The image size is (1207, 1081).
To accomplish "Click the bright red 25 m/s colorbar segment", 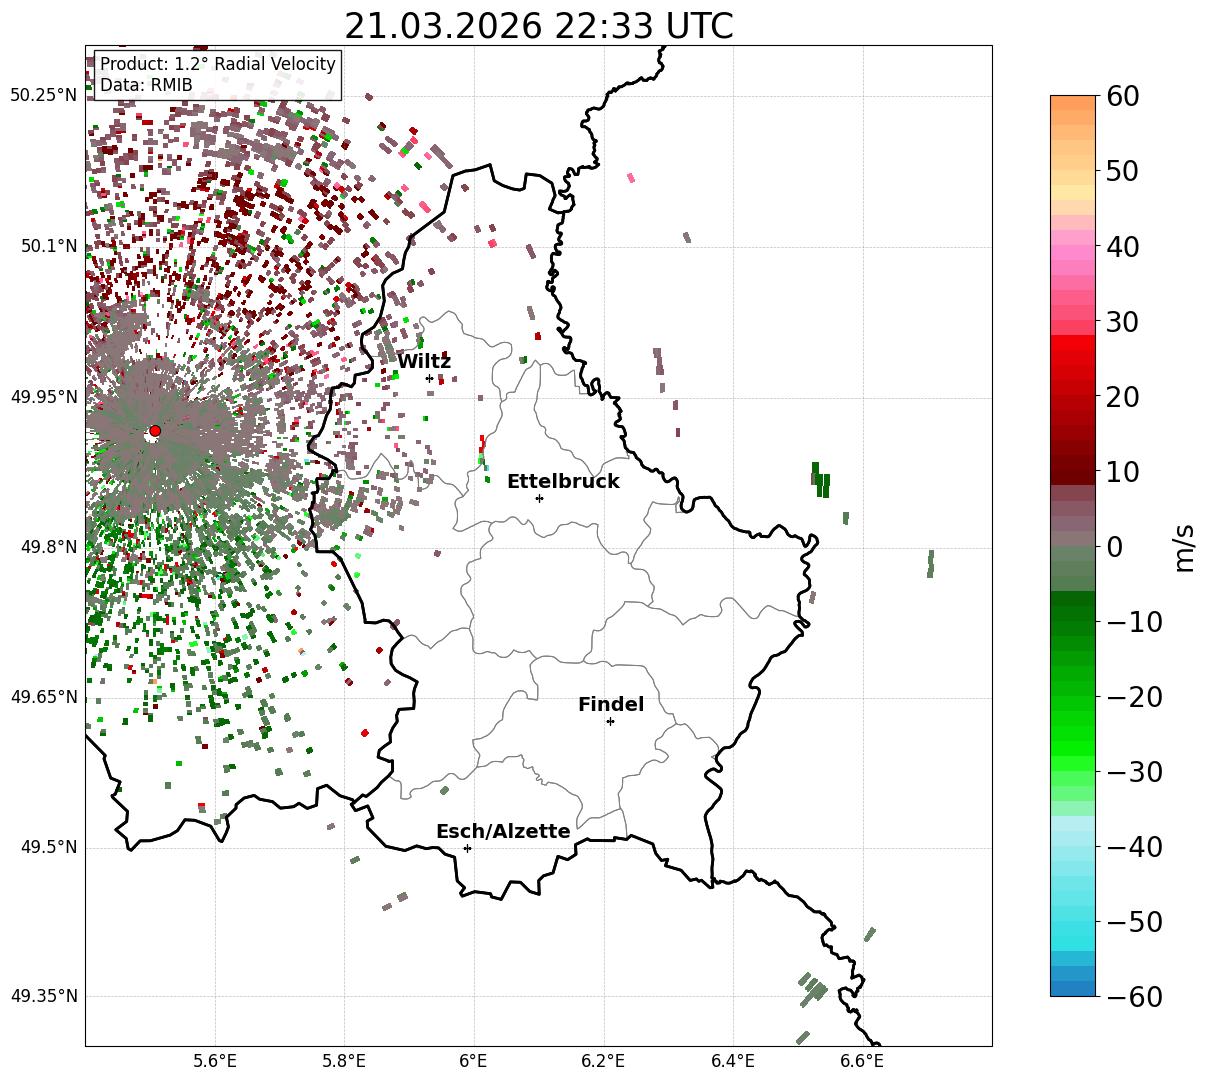I will (1073, 358).
